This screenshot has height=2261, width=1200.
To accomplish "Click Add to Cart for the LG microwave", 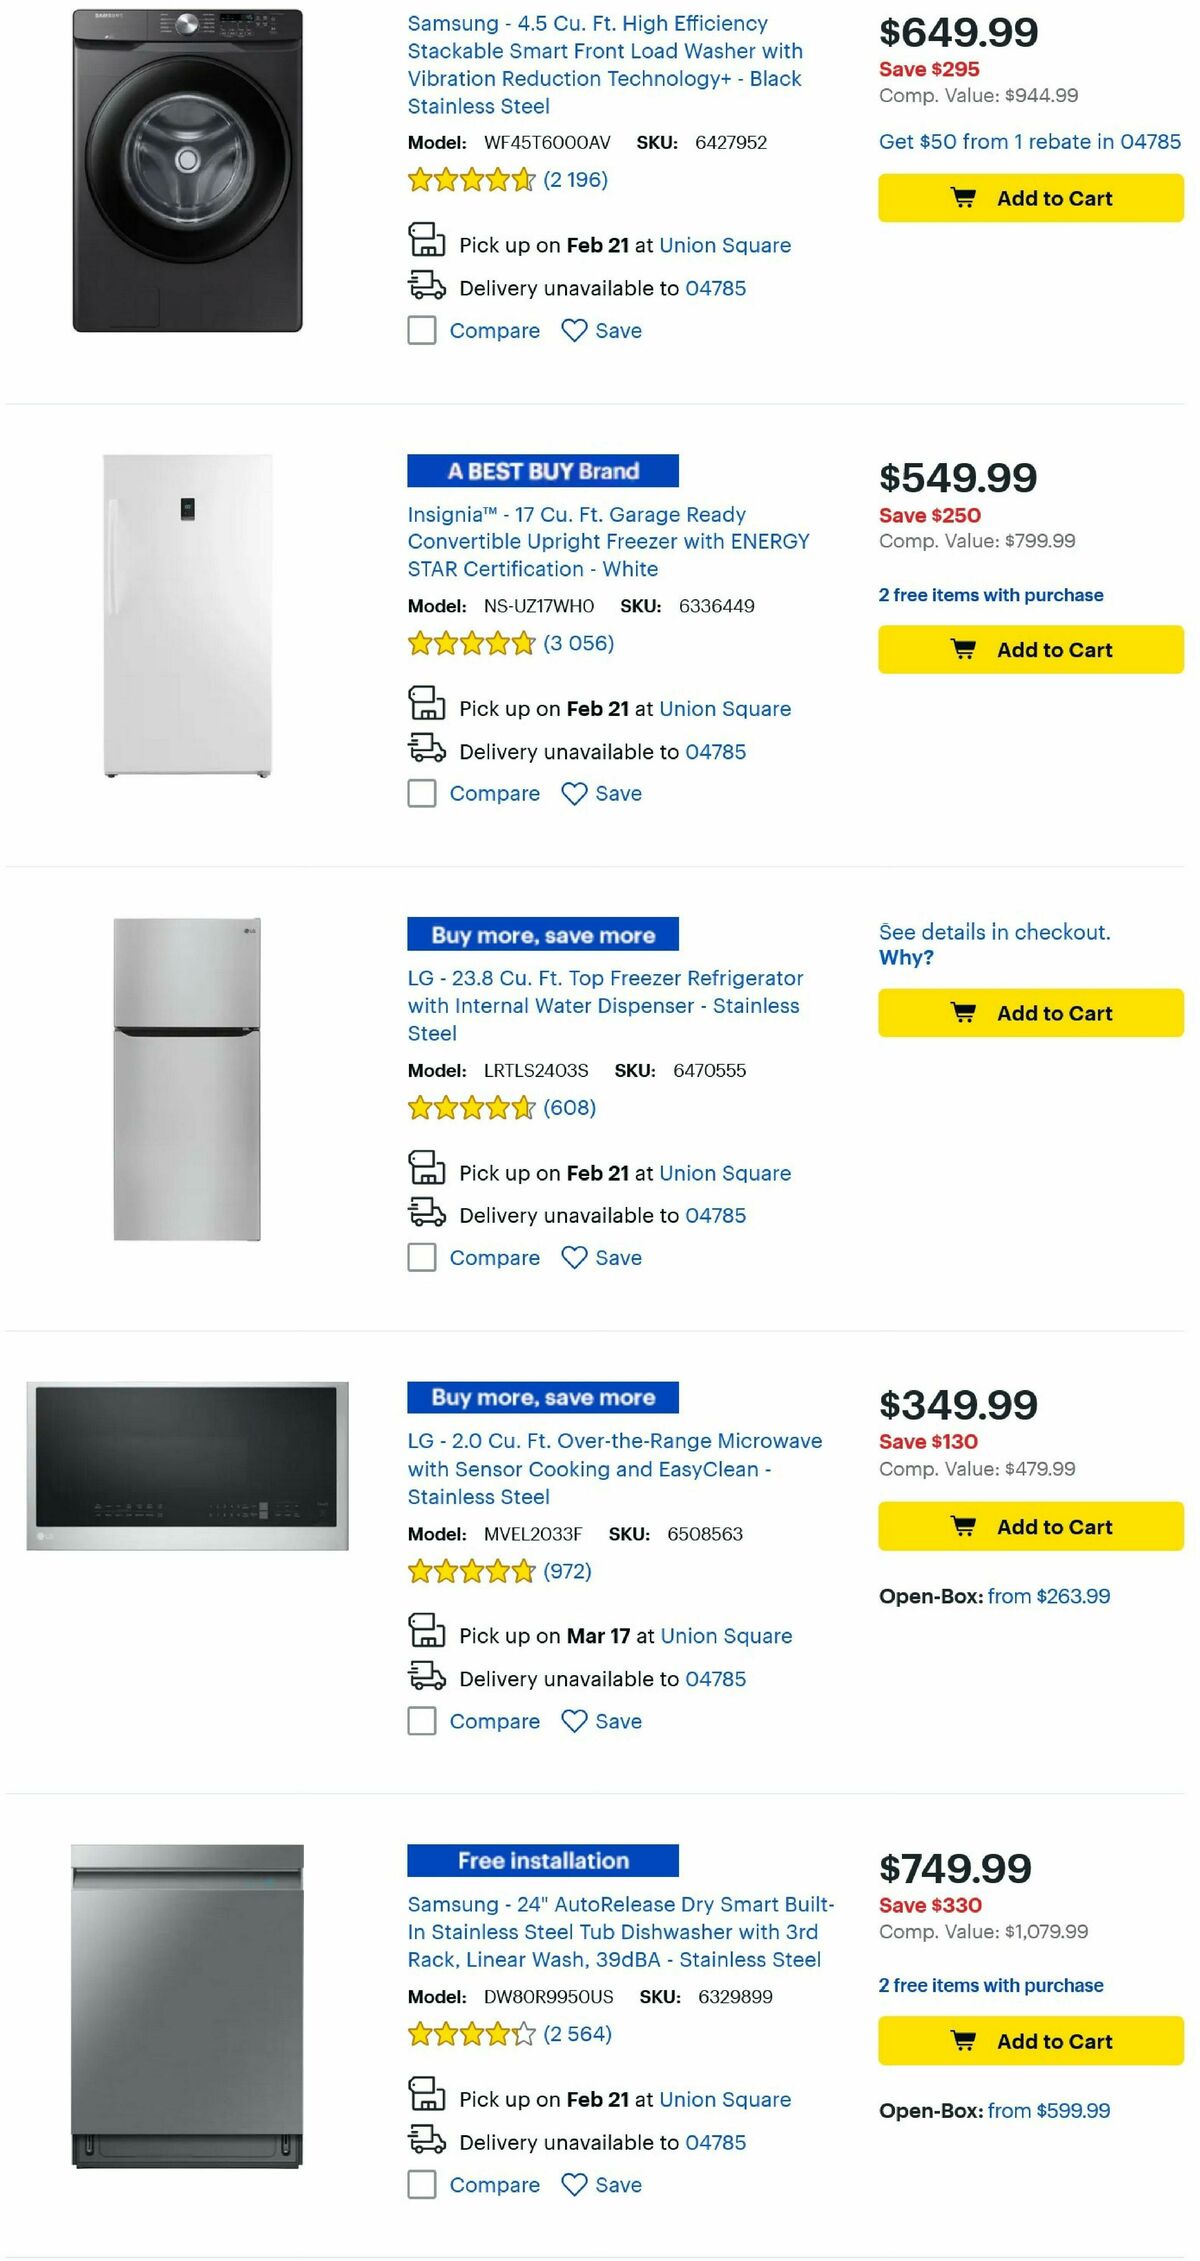I will pos(1029,1527).
